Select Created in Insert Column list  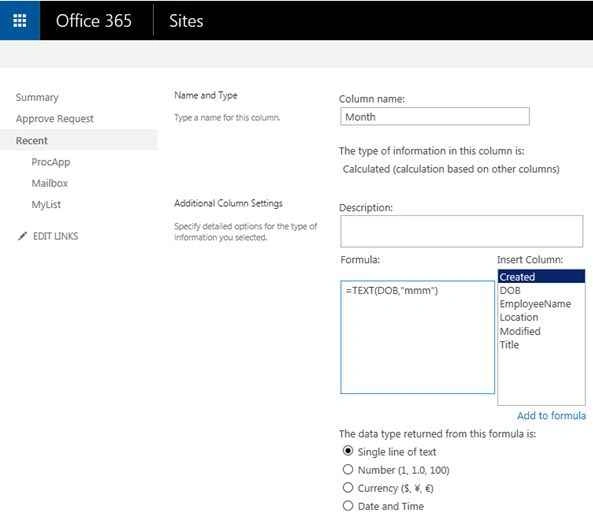click(541, 276)
